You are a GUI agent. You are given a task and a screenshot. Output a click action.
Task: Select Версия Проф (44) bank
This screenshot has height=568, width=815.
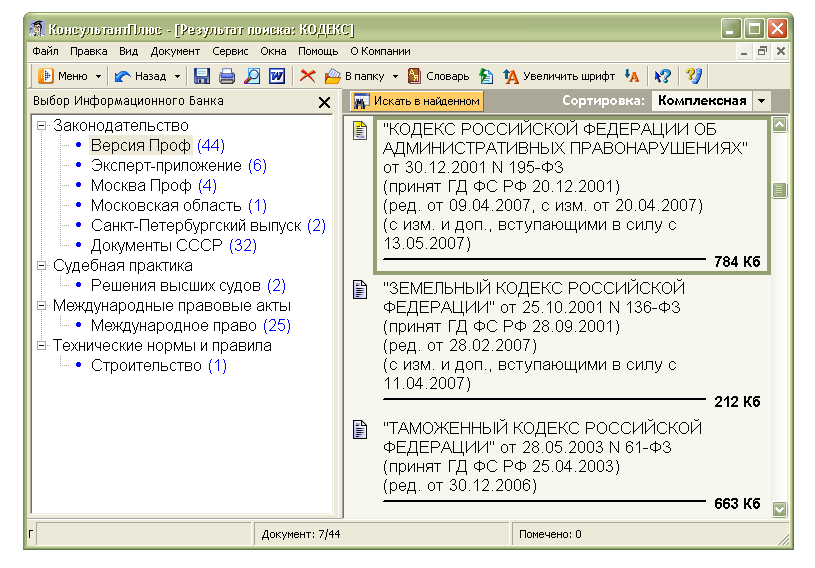[x=157, y=146]
